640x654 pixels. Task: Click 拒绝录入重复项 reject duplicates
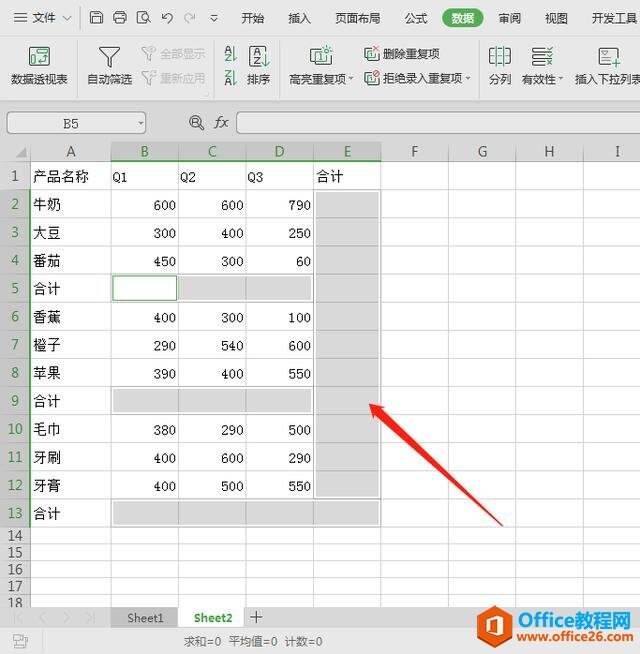(x=413, y=78)
